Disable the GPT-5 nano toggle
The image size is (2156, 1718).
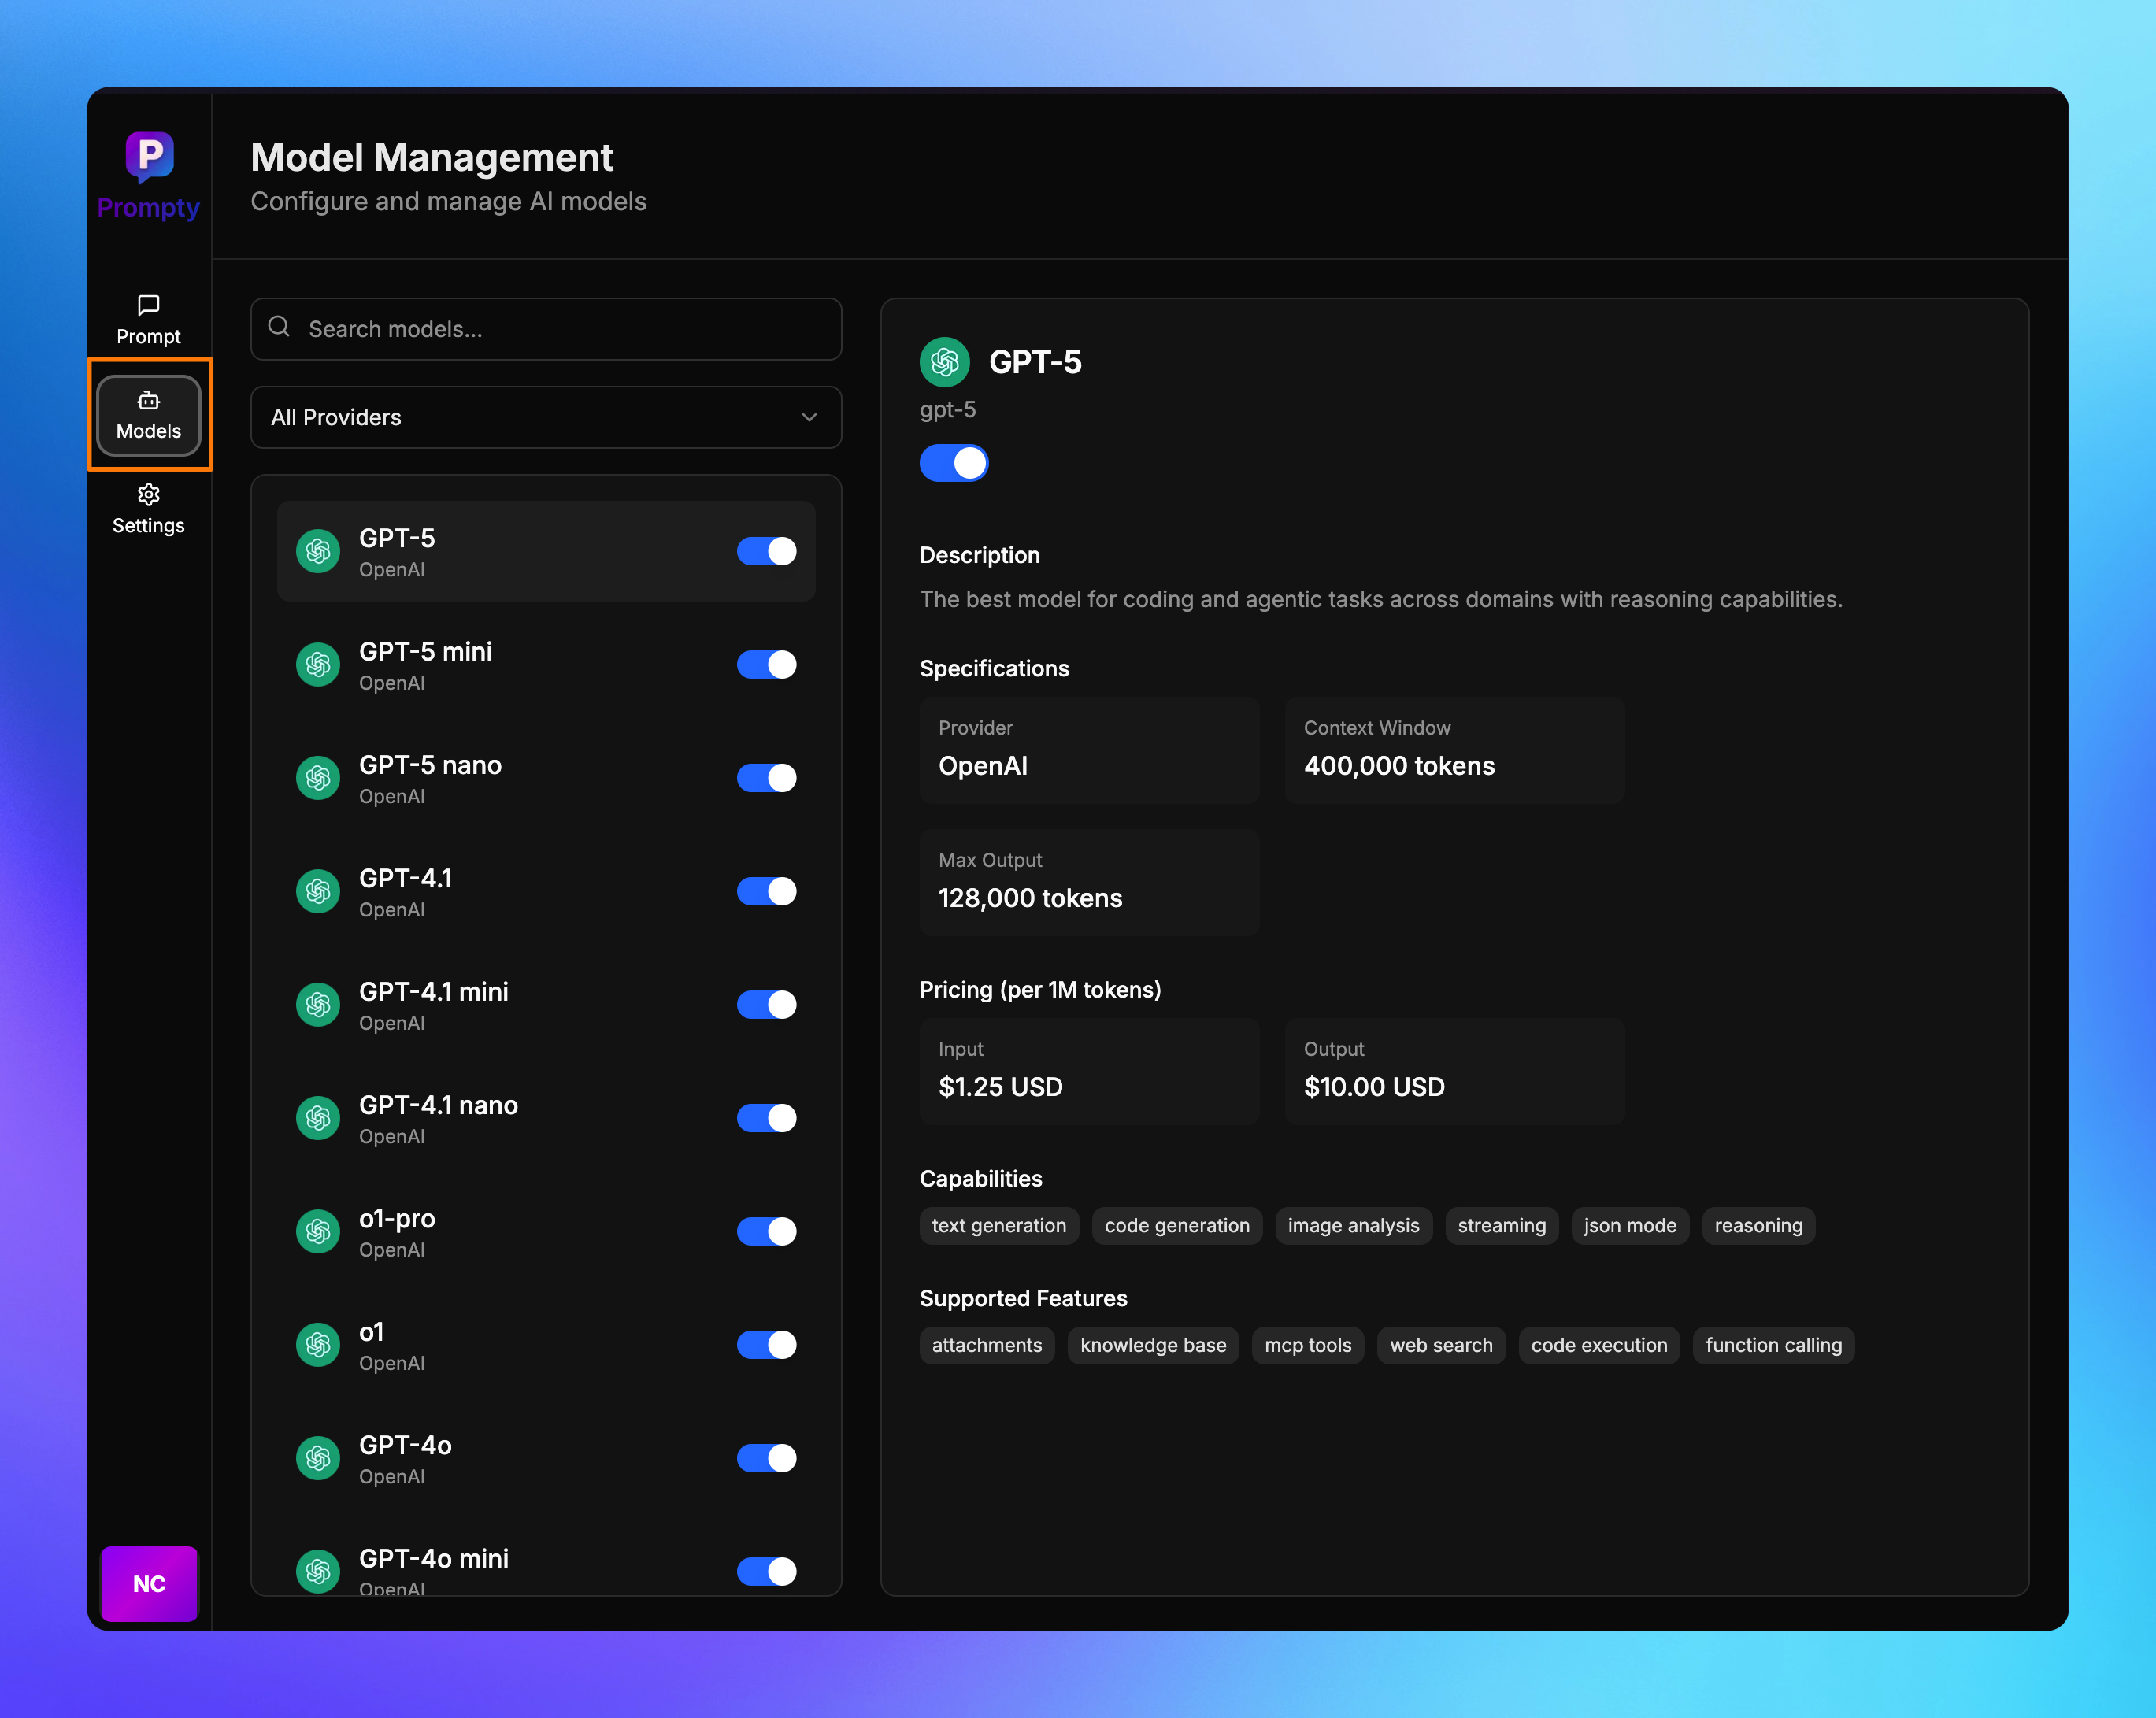pos(766,778)
